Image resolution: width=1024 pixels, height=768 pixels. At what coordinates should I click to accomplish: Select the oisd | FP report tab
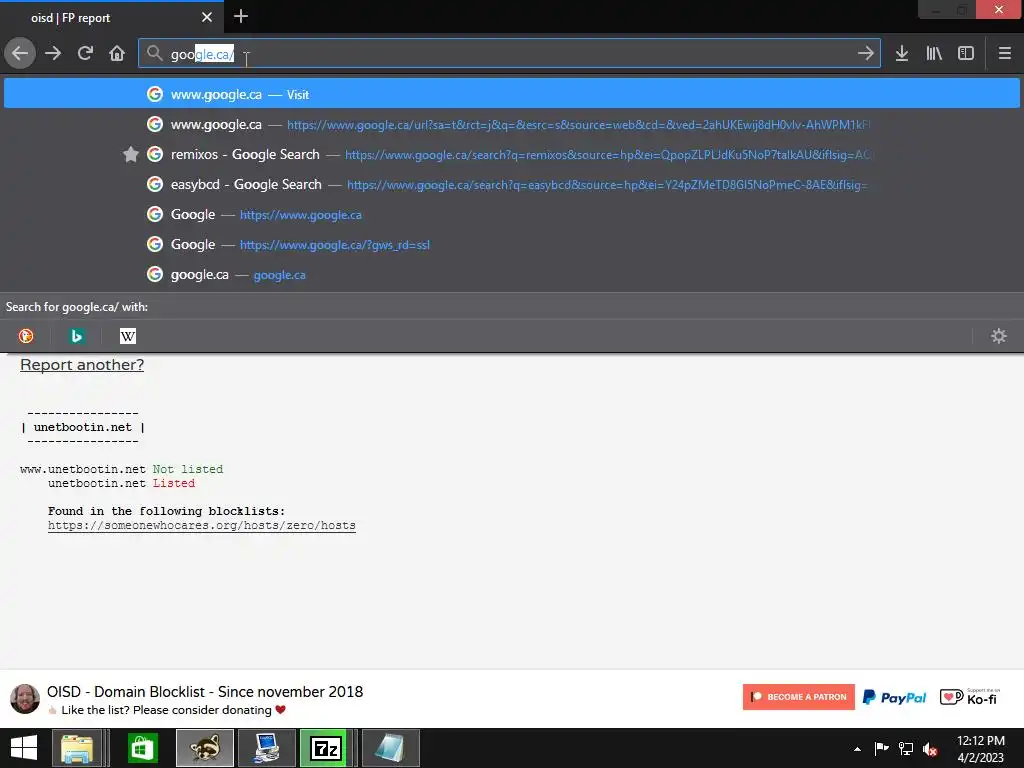pos(111,18)
